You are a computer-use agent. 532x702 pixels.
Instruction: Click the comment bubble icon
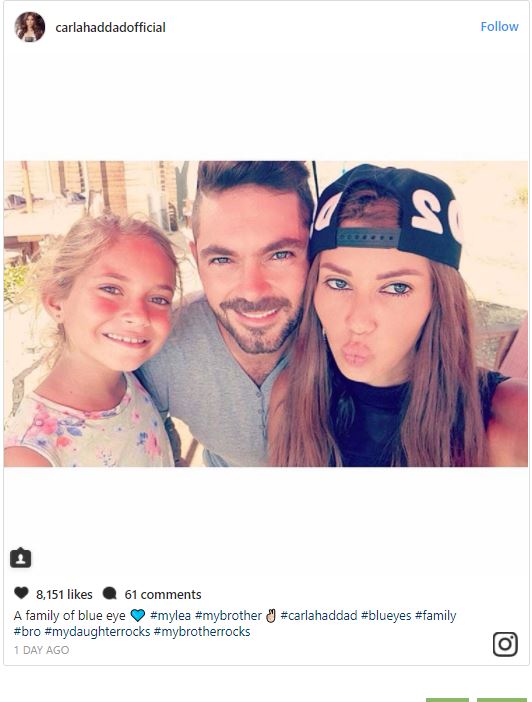109,594
